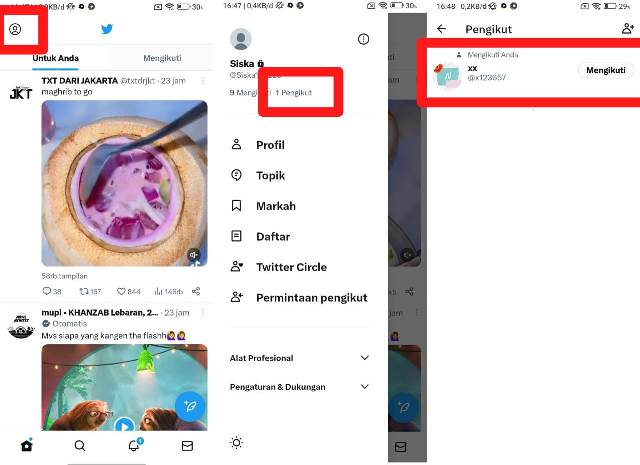The height and width of the screenshot is (465, 640).
Task: Go back with arrow beside Pengikut
Action: (x=441, y=29)
